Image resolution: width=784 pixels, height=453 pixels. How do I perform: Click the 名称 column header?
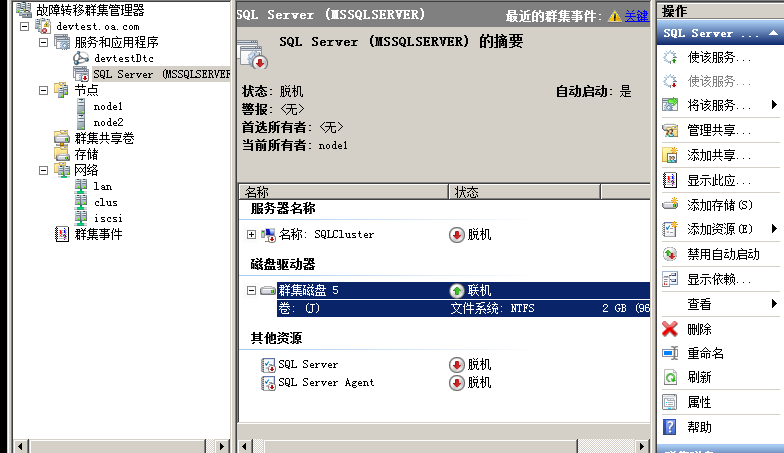click(x=344, y=192)
